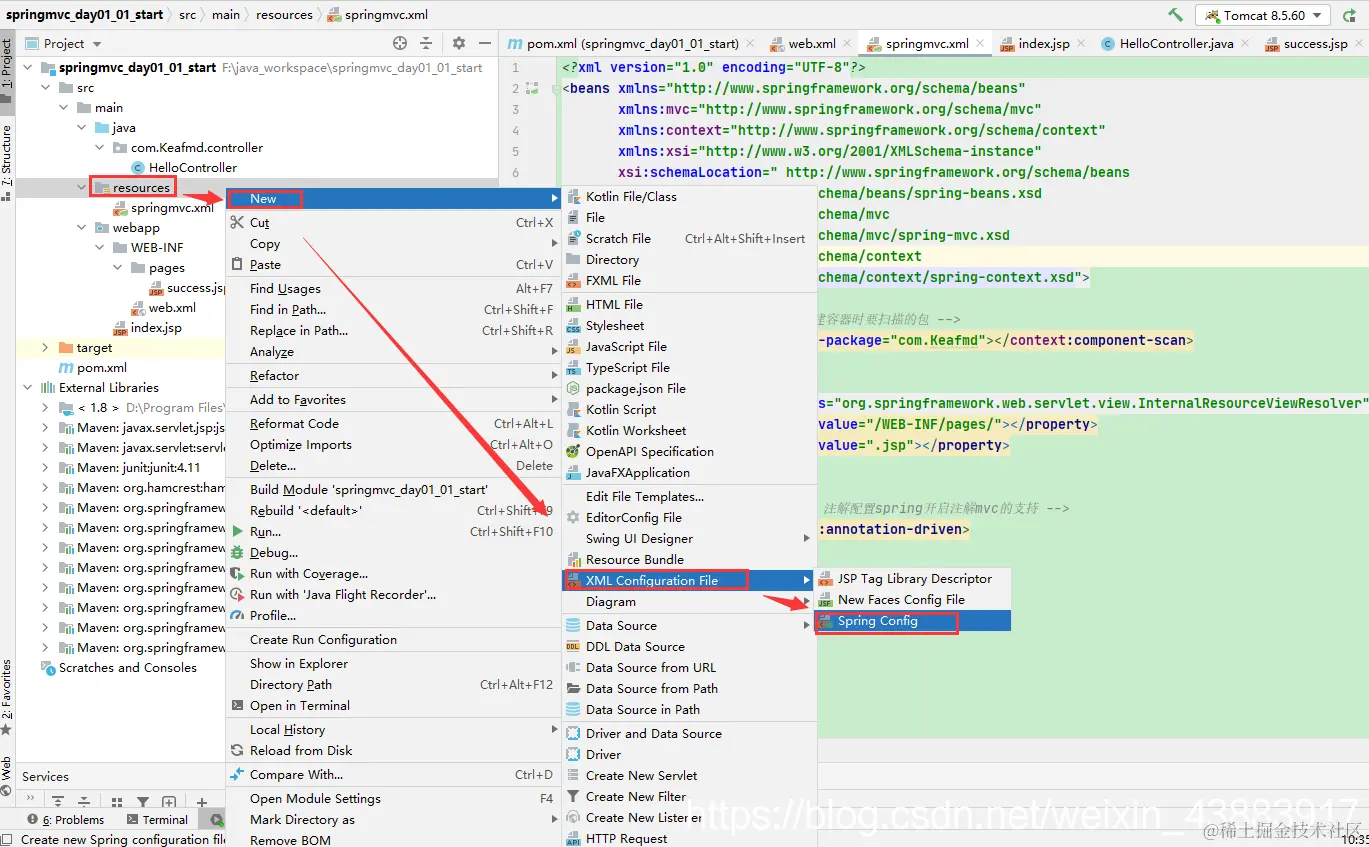Toggle fold marker on beans line 2
Viewport: 1369px width, 847px height.
coord(556,89)
